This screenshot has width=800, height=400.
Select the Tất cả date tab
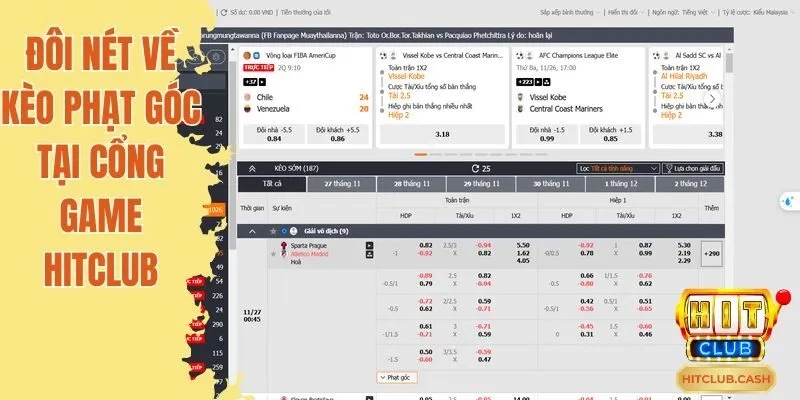(x=272, y=184)
